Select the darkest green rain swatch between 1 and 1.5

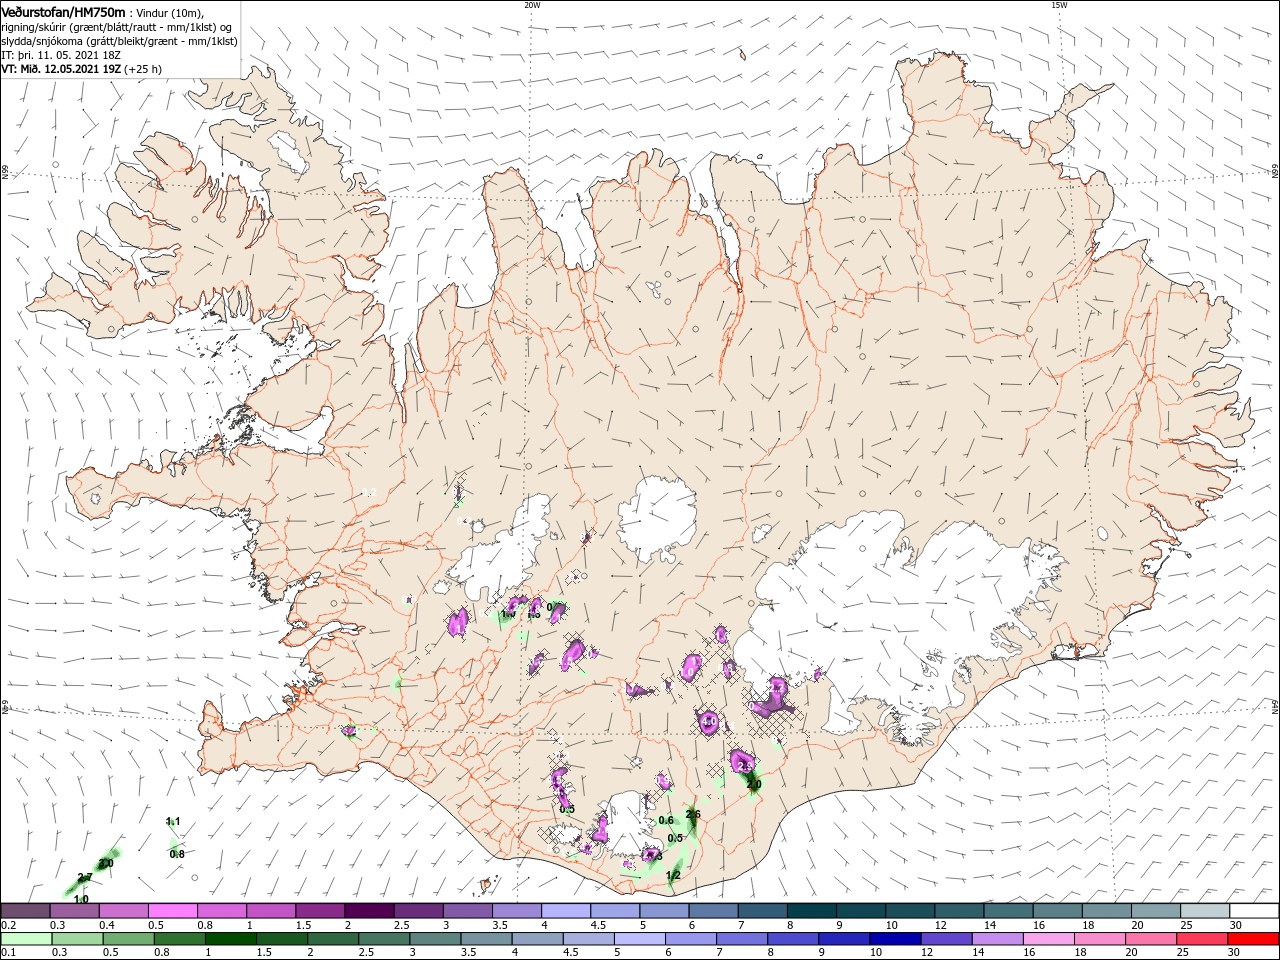(x=231, y=939)
